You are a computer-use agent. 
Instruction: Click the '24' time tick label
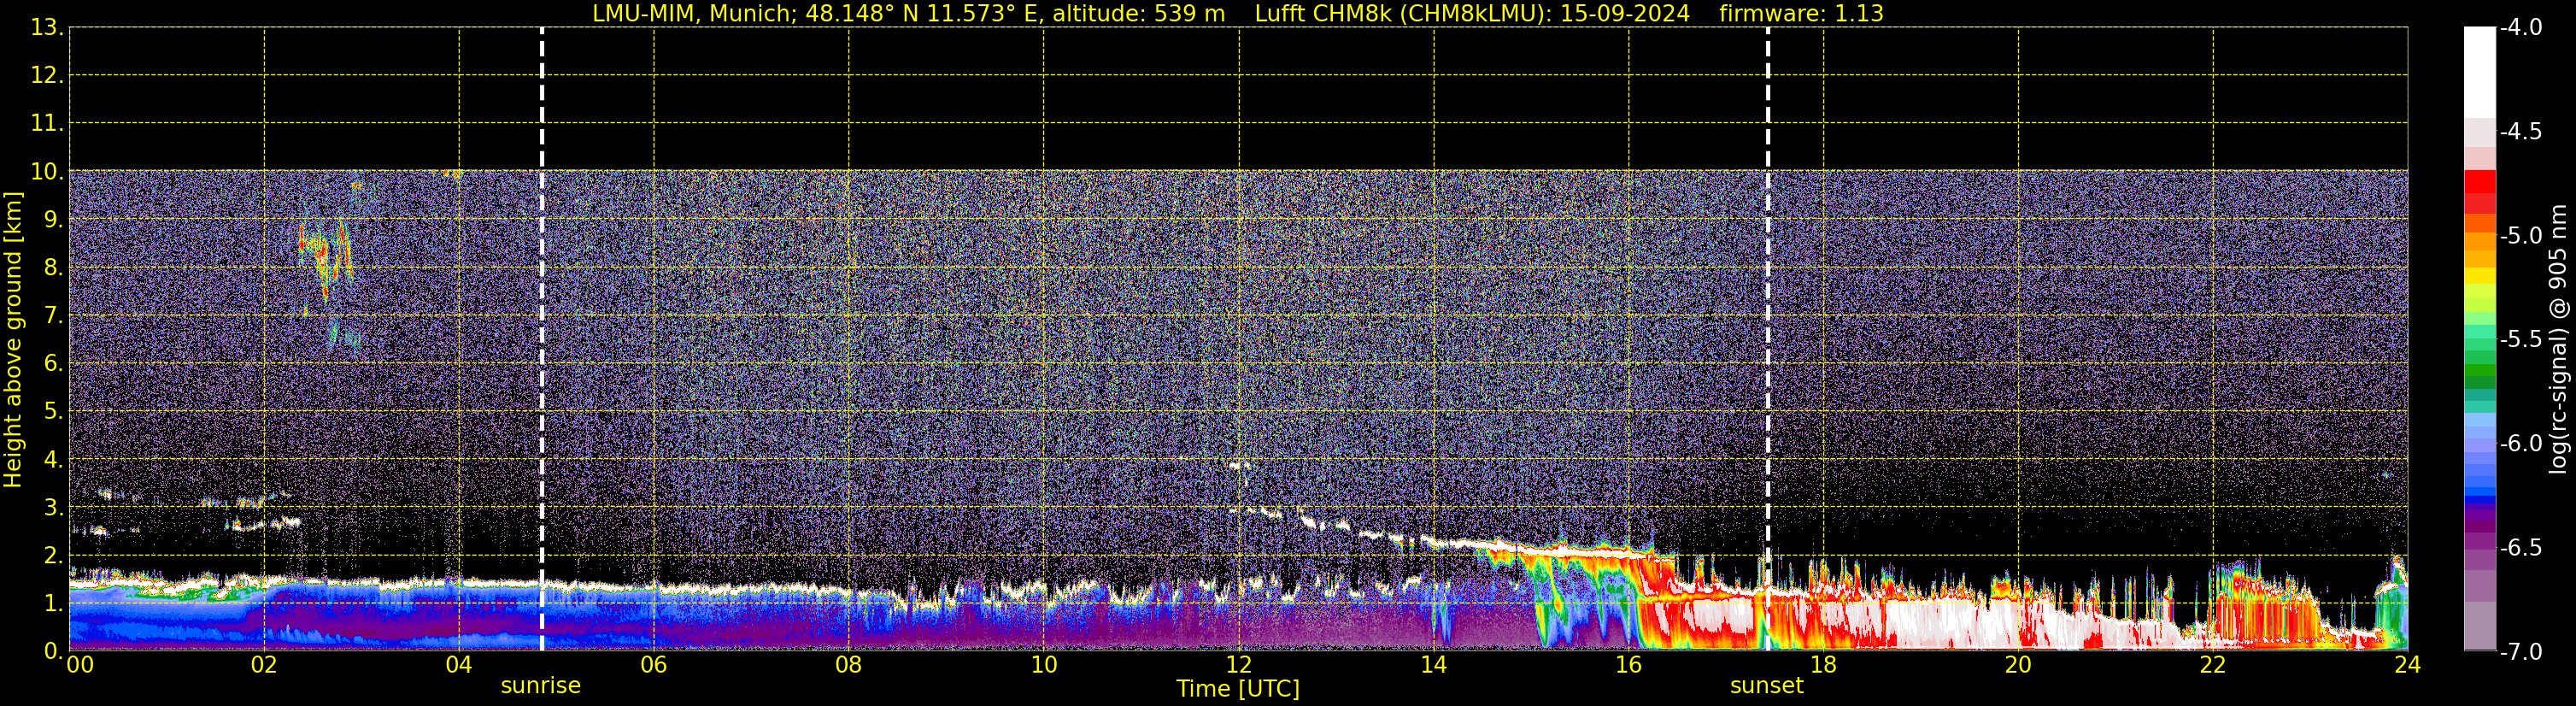click(x=2408, y=665)
